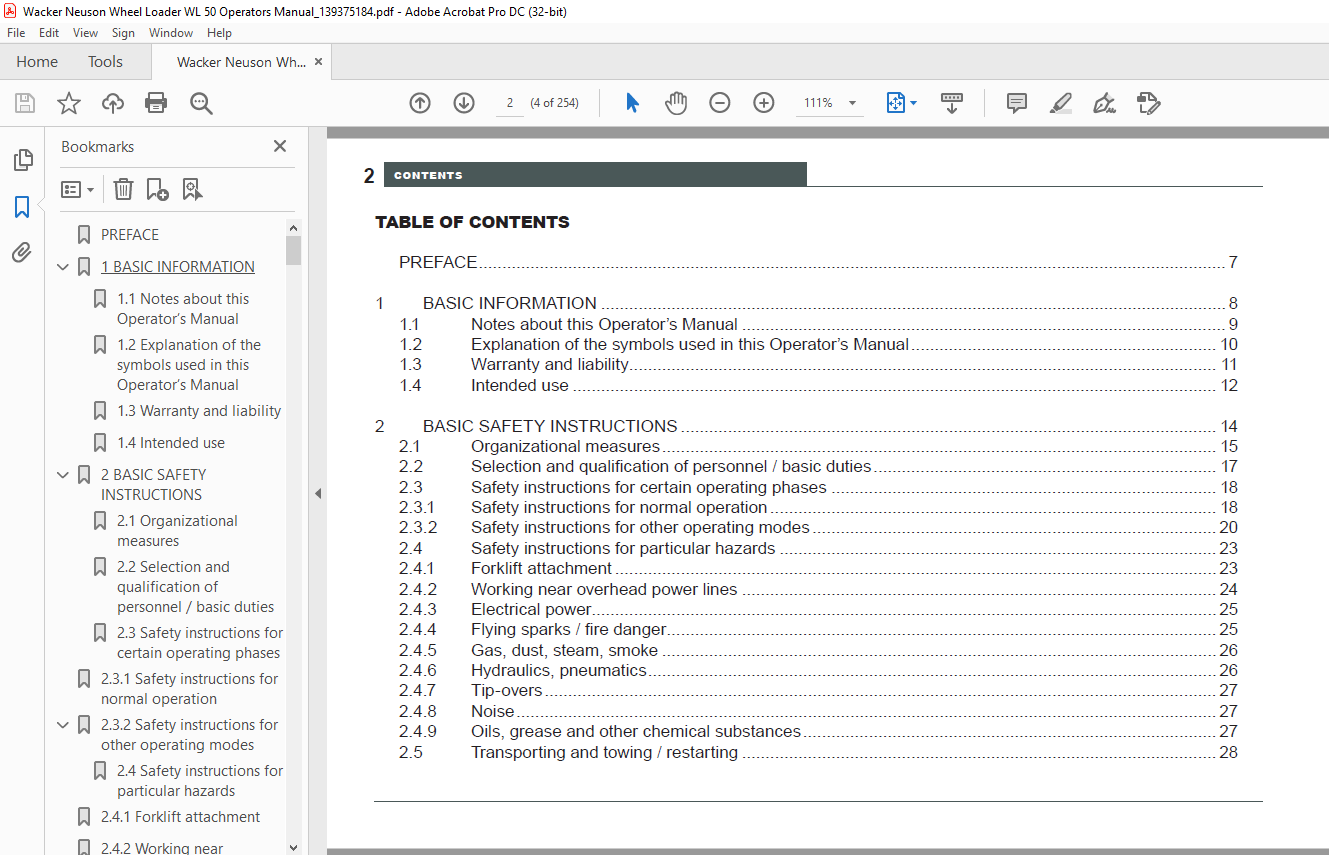Select bookmark 1.1 Notes about this Operator's Manual
Viewport: 1329px width, 855px height.
coord(183,309)
